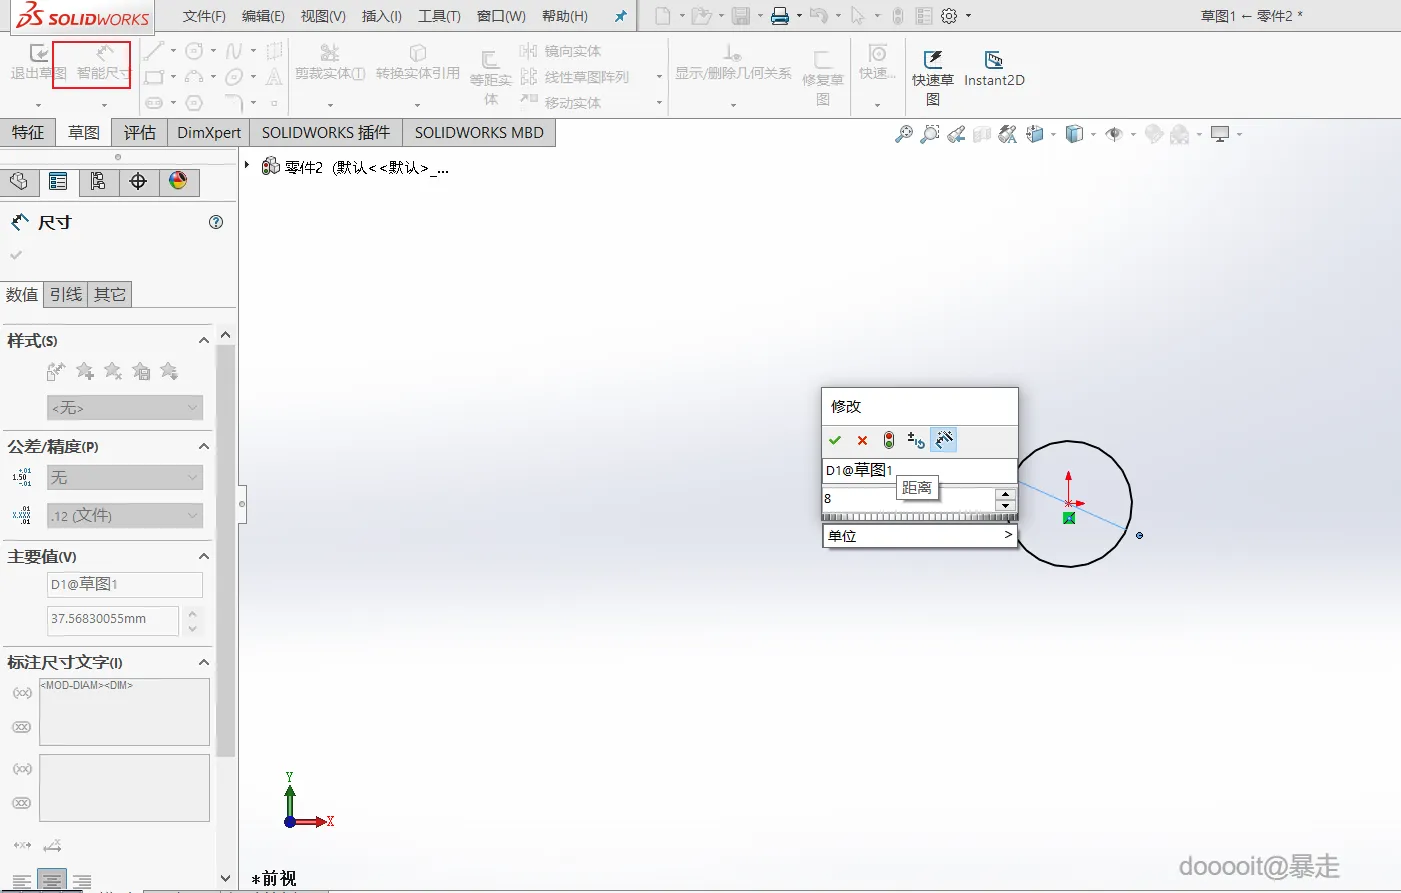1401x893 pixels.
Task: Cancel the modify dialog with red X
Action: 862,440
